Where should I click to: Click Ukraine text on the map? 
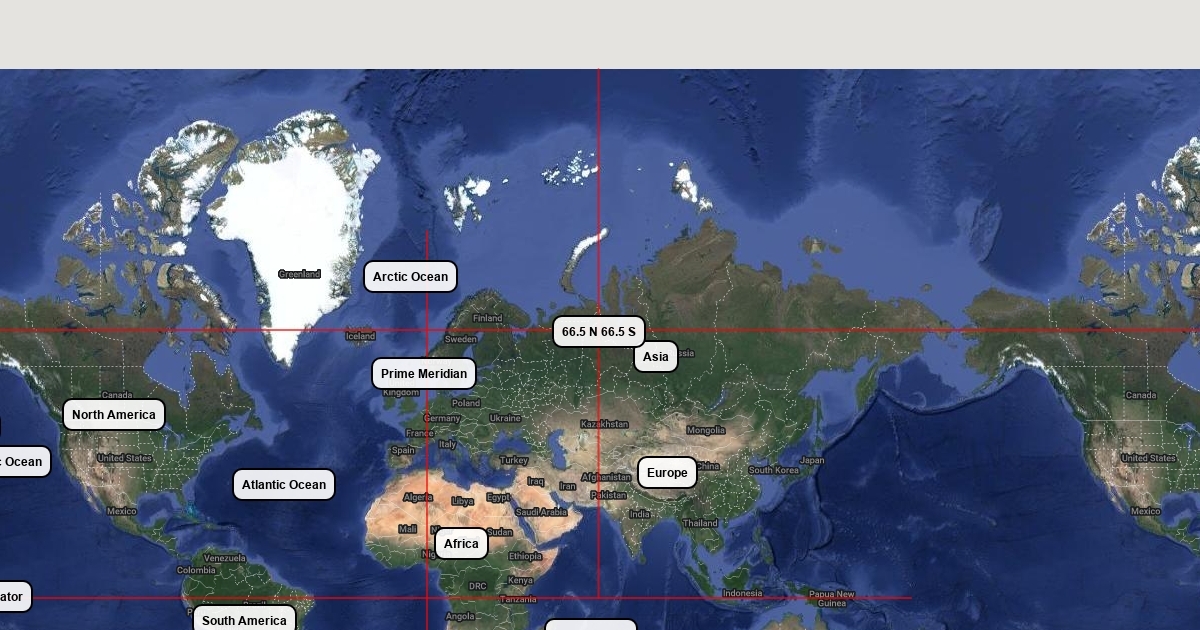point(505,418)
